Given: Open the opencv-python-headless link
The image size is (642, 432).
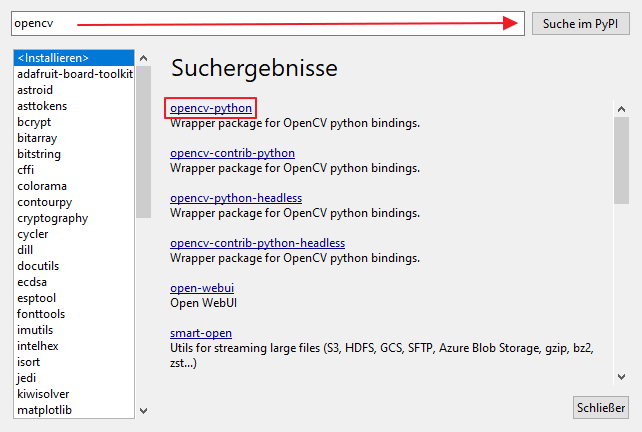Looking at the screenshot, I should pos(236,198).
